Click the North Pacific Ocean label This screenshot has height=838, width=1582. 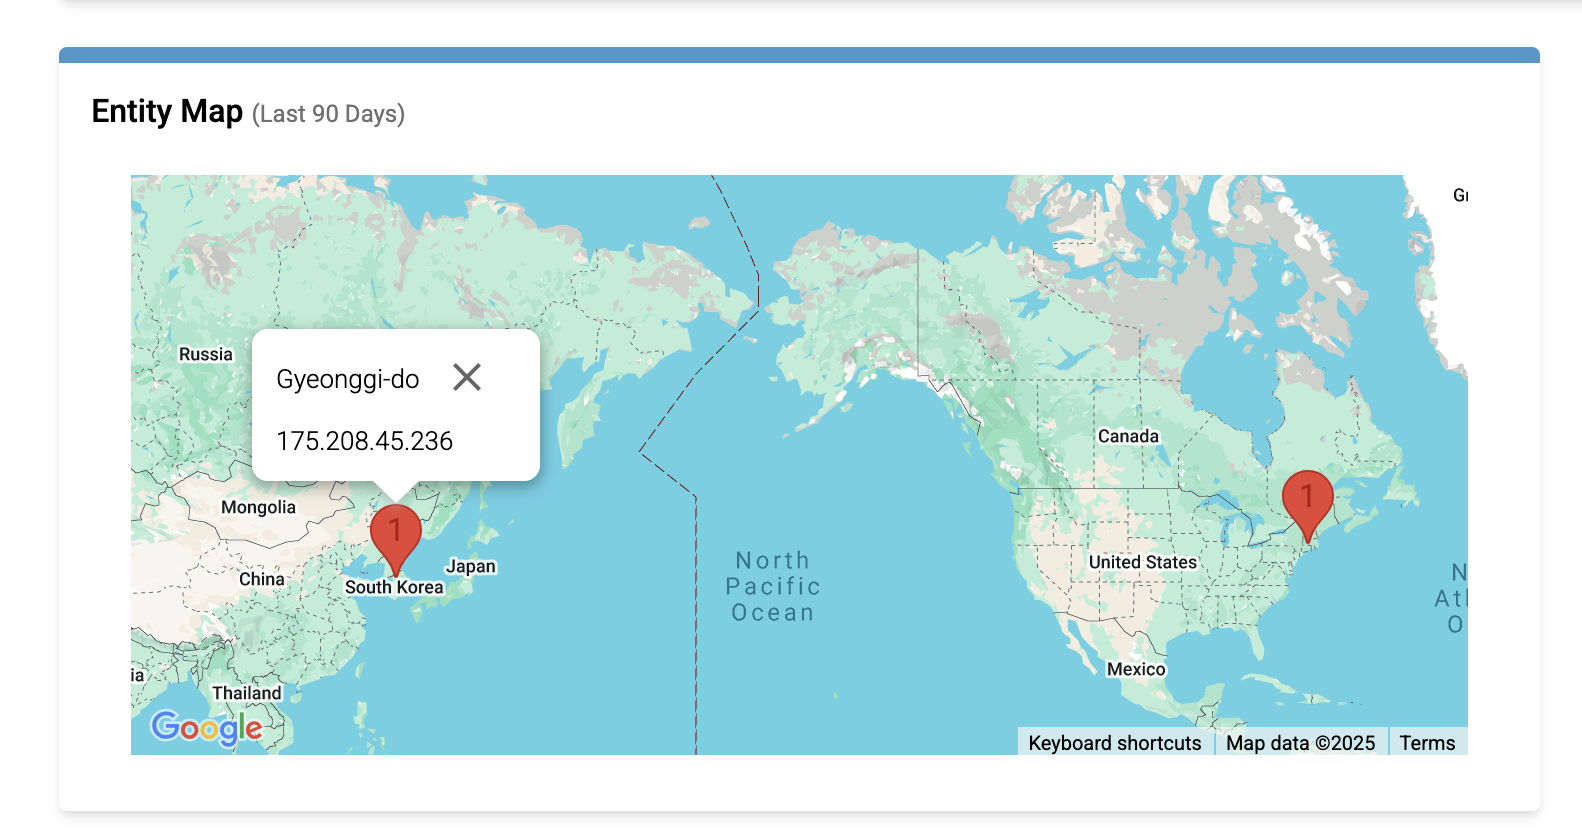click(x=773, y=587)
